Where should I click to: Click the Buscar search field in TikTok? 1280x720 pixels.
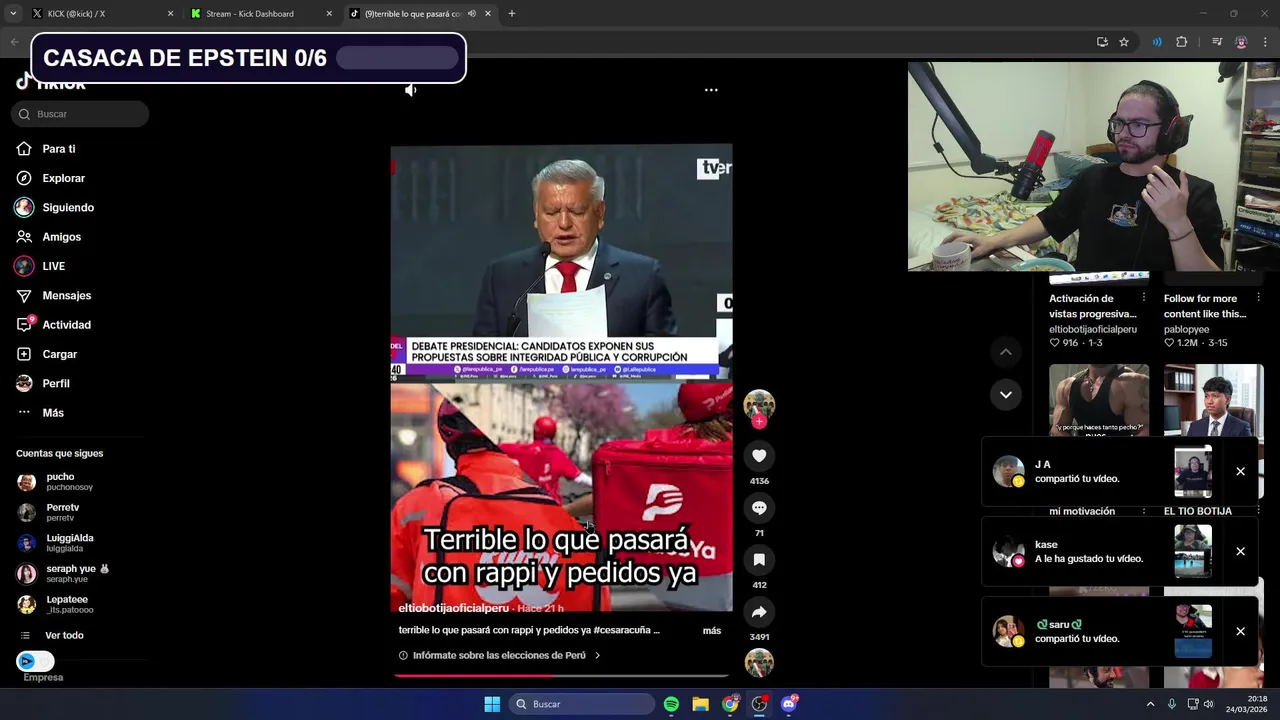(80, 114)
